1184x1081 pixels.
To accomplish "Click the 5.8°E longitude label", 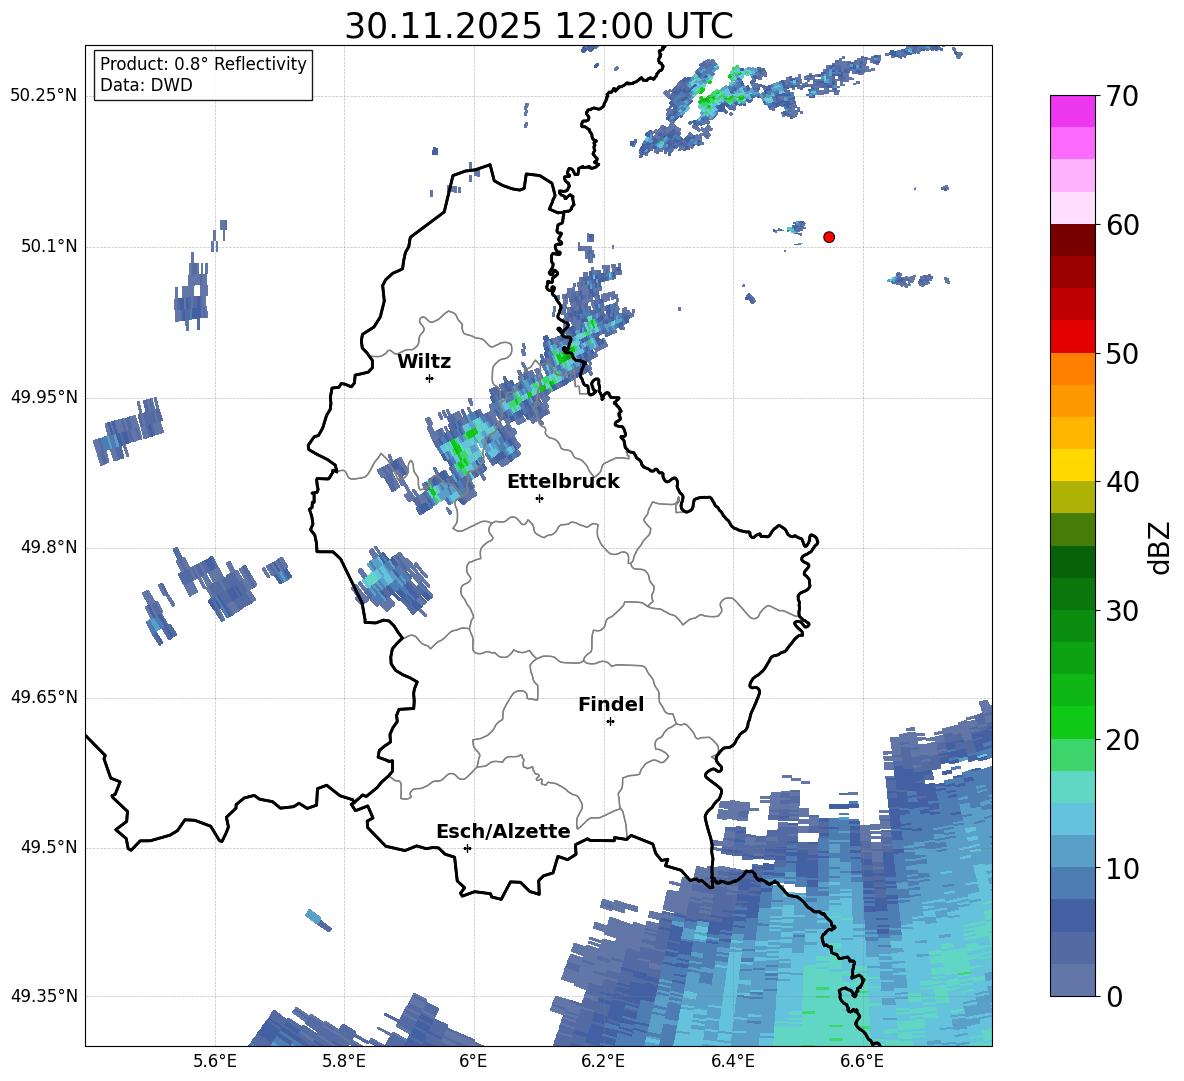I will pos(344,1061).
